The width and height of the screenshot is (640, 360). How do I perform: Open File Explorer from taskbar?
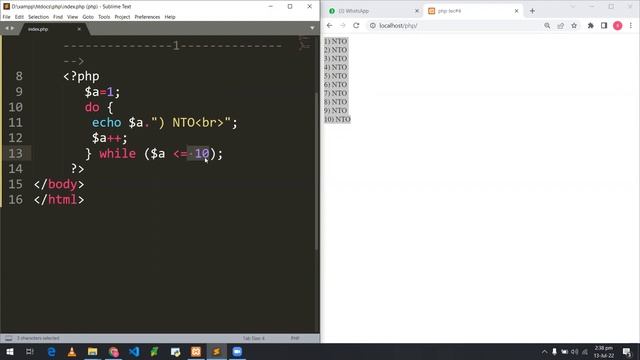click(x=93, y=352)
